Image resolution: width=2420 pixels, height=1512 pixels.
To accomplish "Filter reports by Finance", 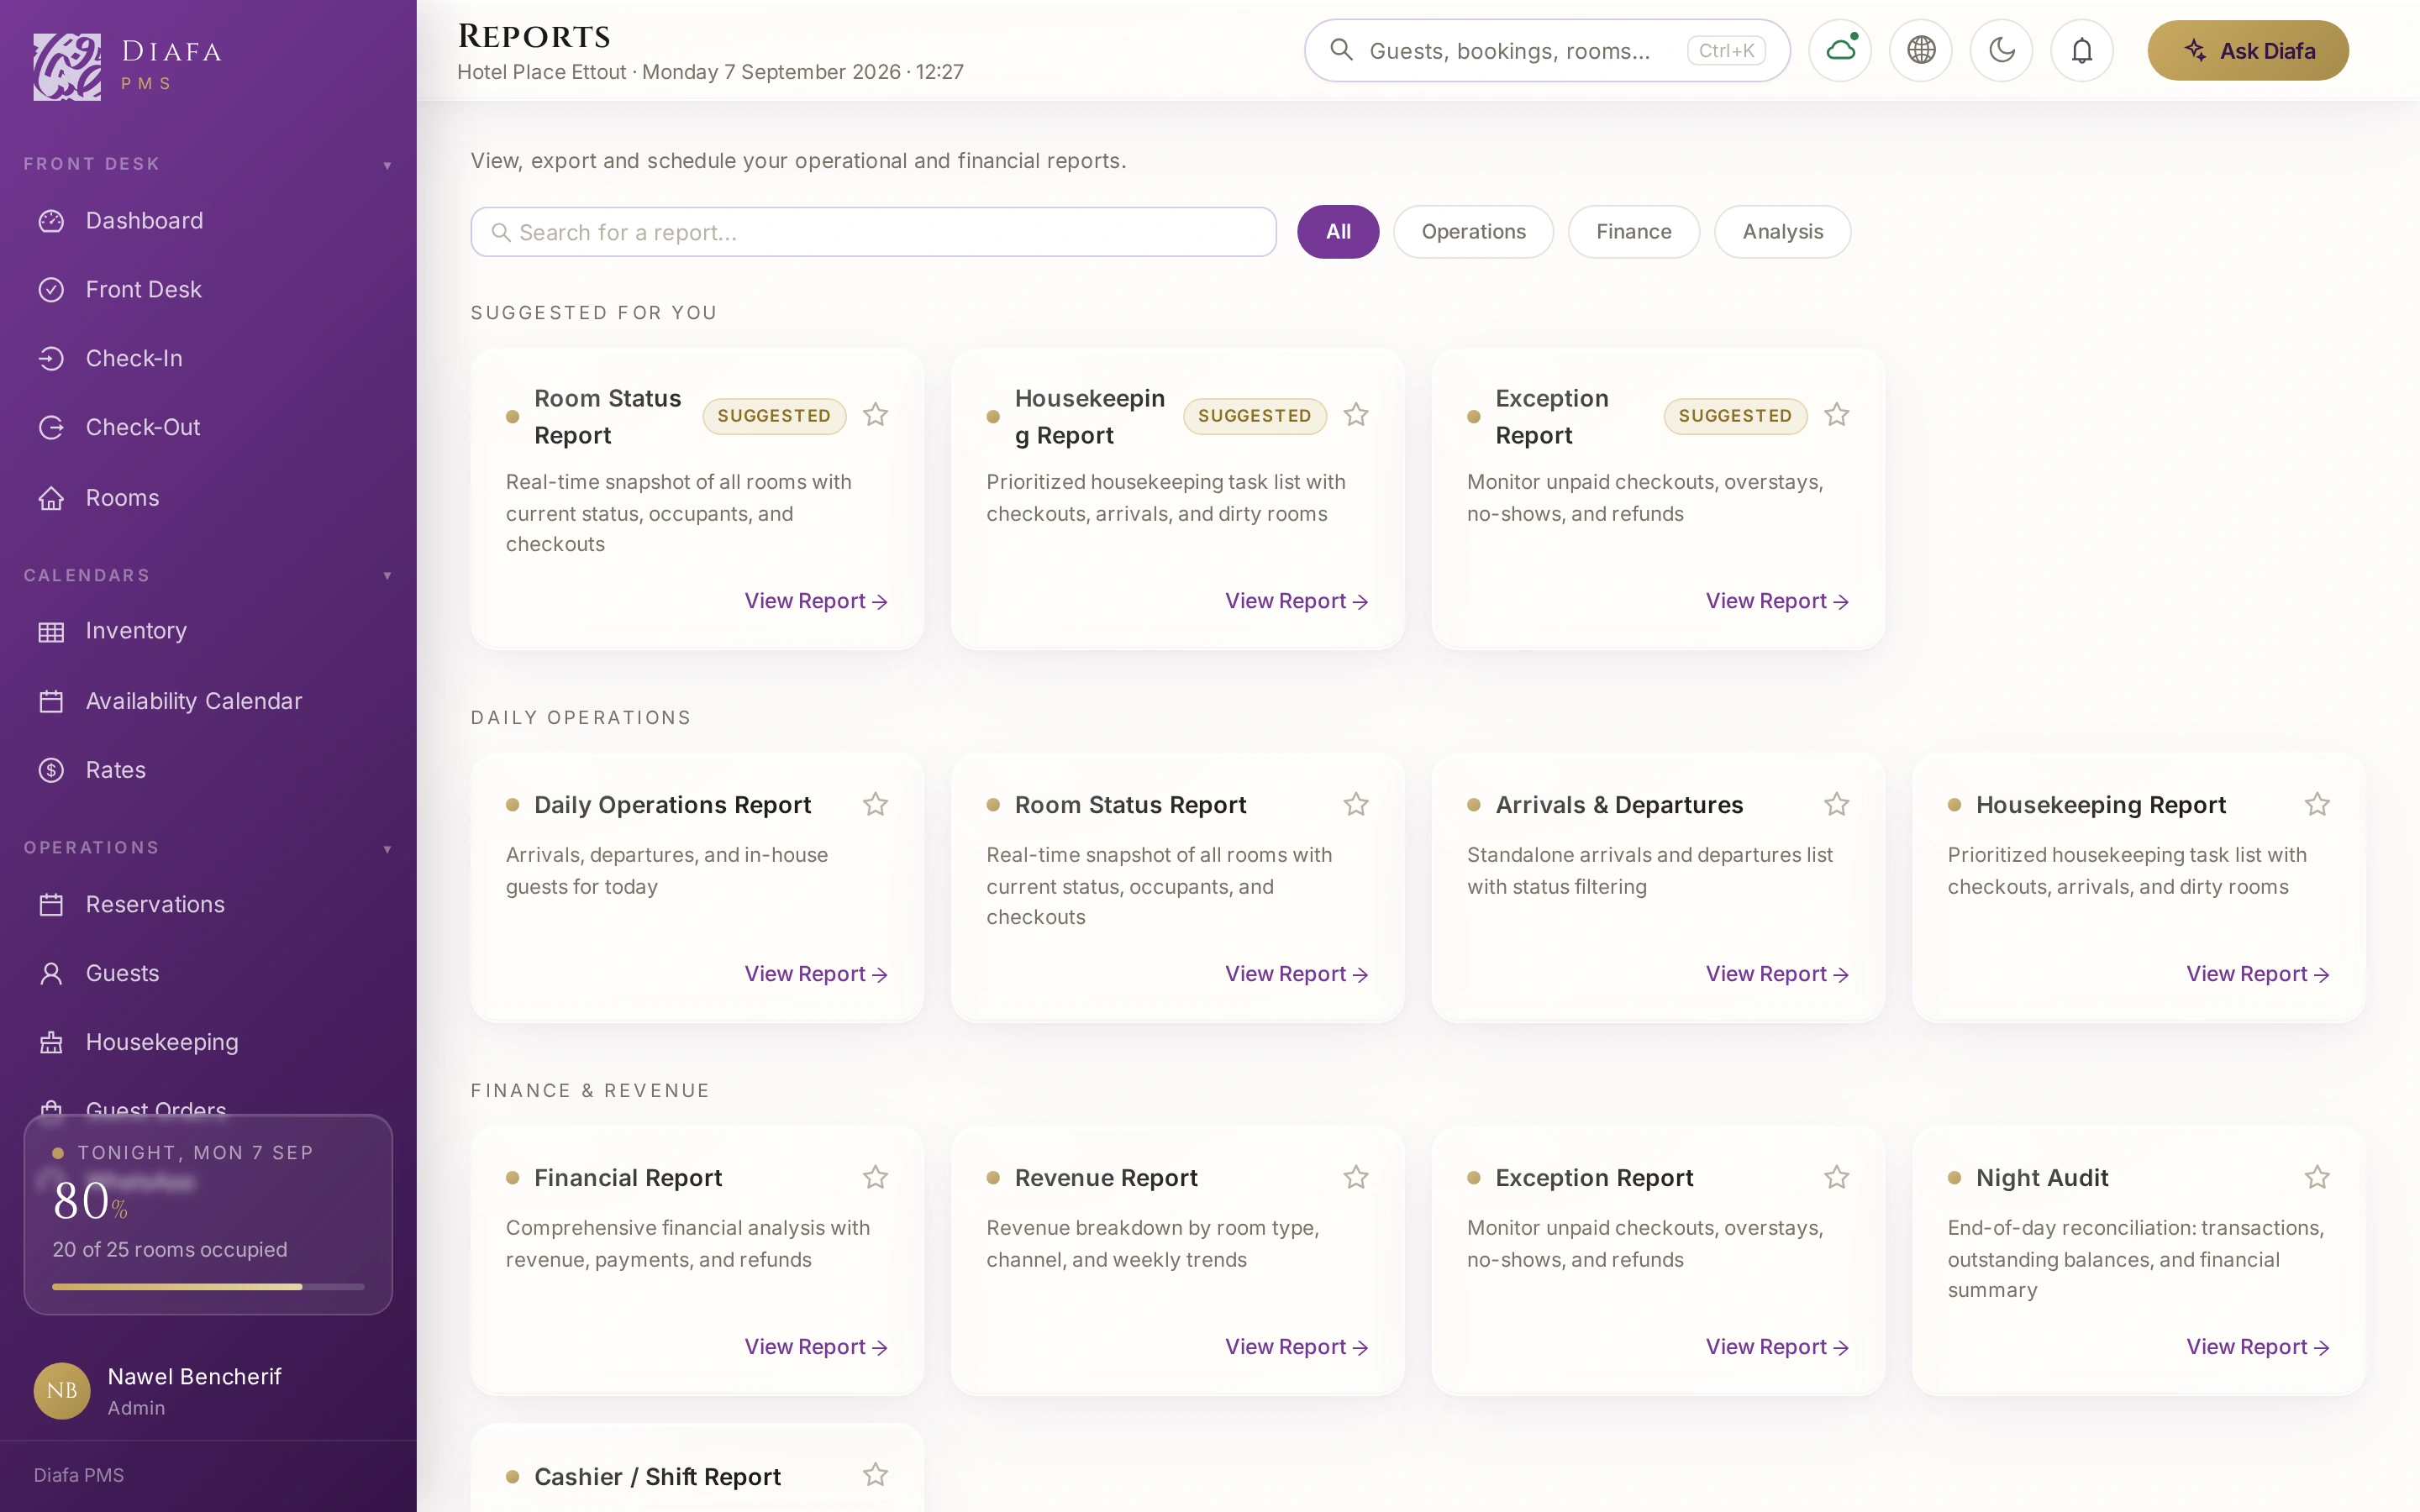I will click(x=1634, y=232).
